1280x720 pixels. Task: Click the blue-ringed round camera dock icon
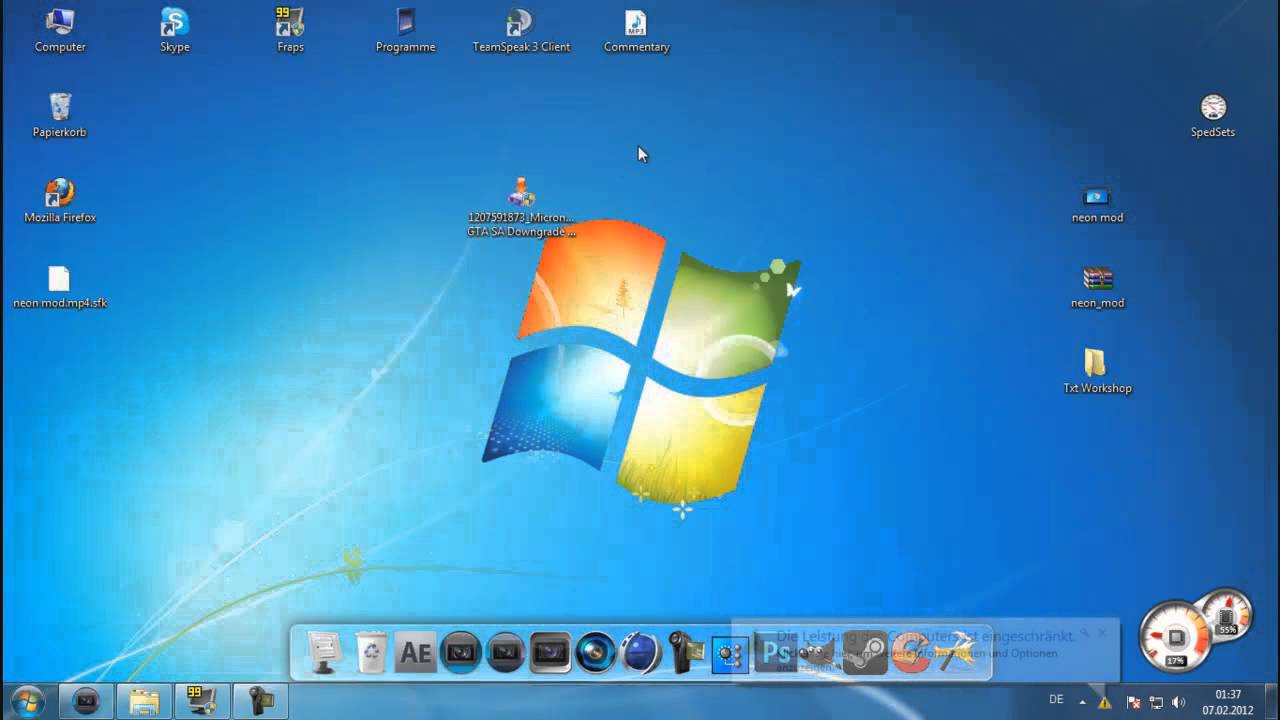pyautogui.click(x=461, y=653)
